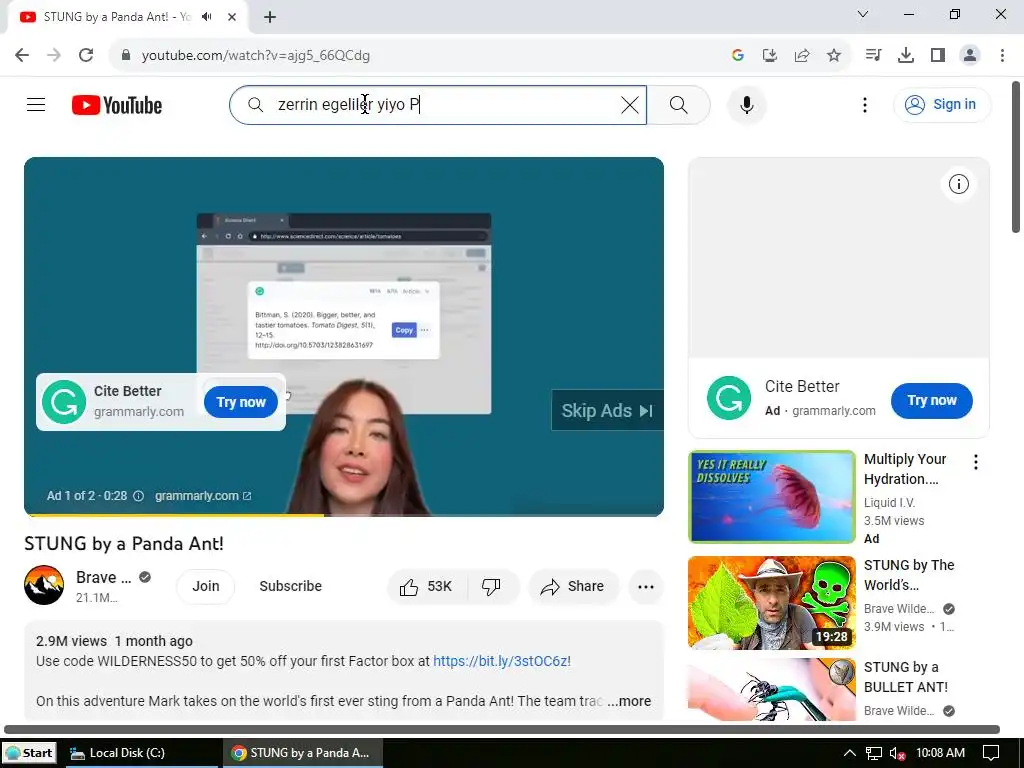Click STUNG by a BULLET ANT title
The width and height of the screenshot is (1024, 768).
(x=905, y=677)
